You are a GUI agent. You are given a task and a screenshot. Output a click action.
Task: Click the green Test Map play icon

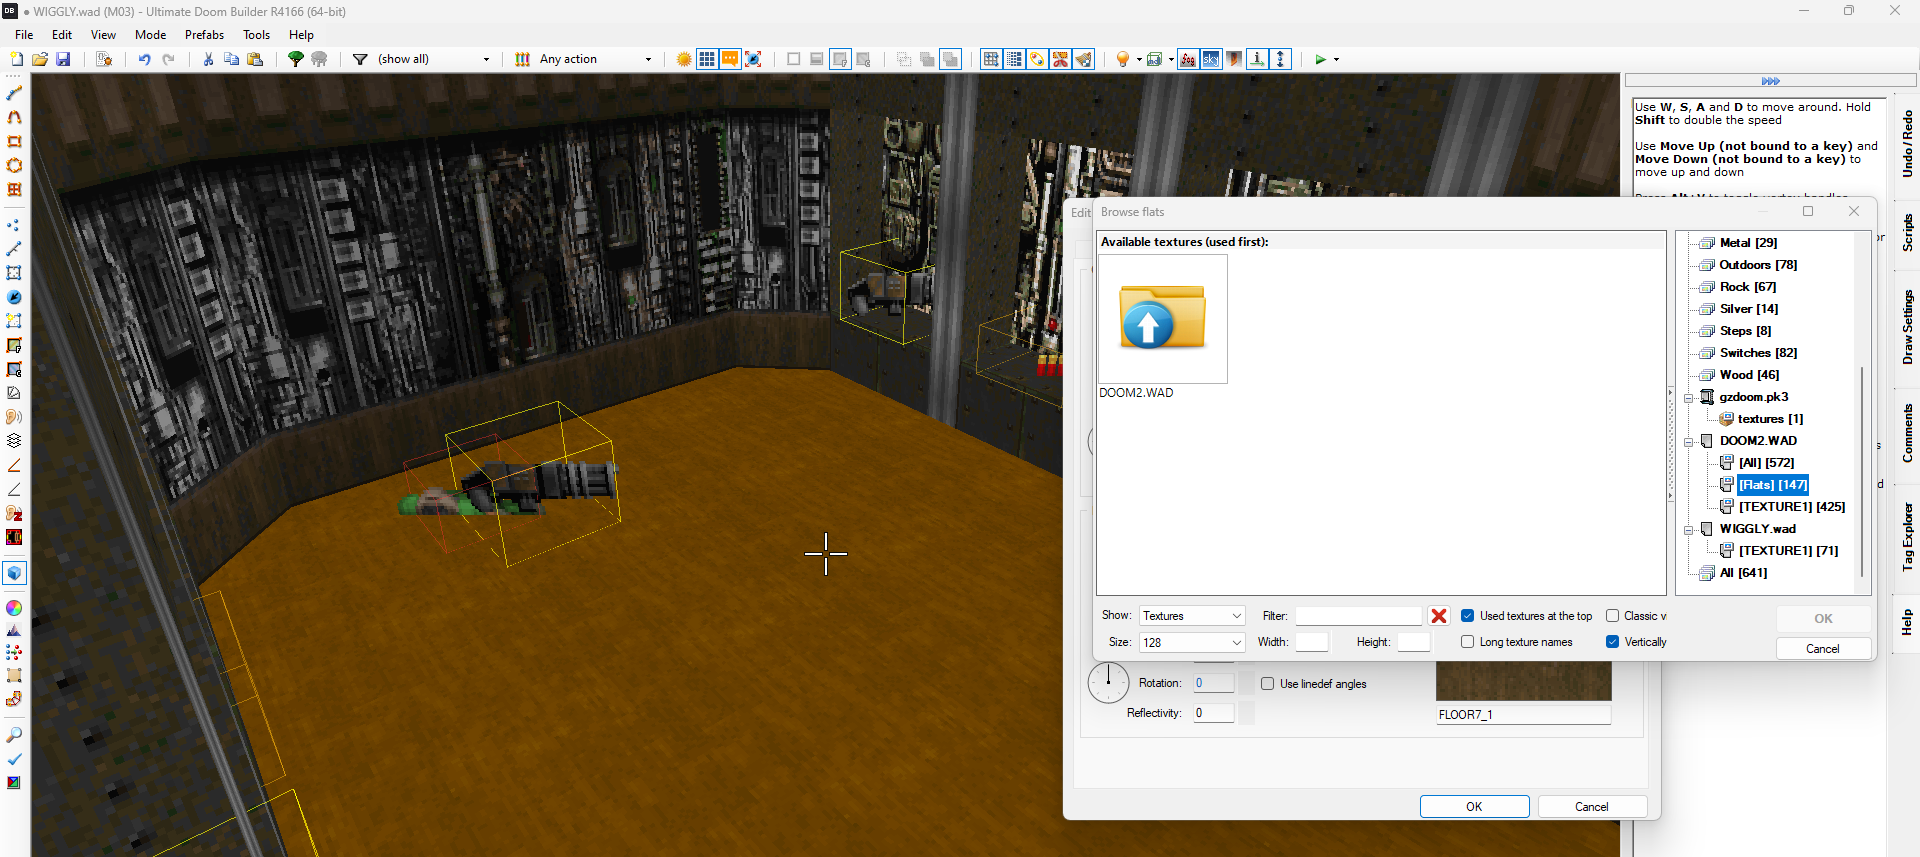pyautogui.click(x=1320, y=59)
